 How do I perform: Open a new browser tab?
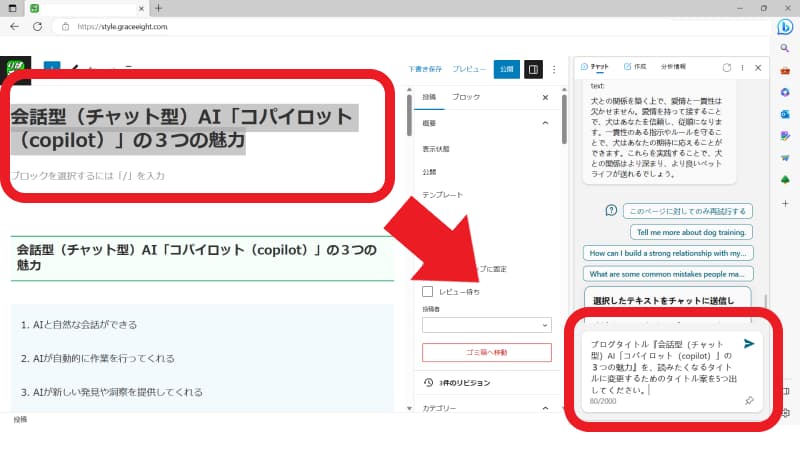pos(159,8)
